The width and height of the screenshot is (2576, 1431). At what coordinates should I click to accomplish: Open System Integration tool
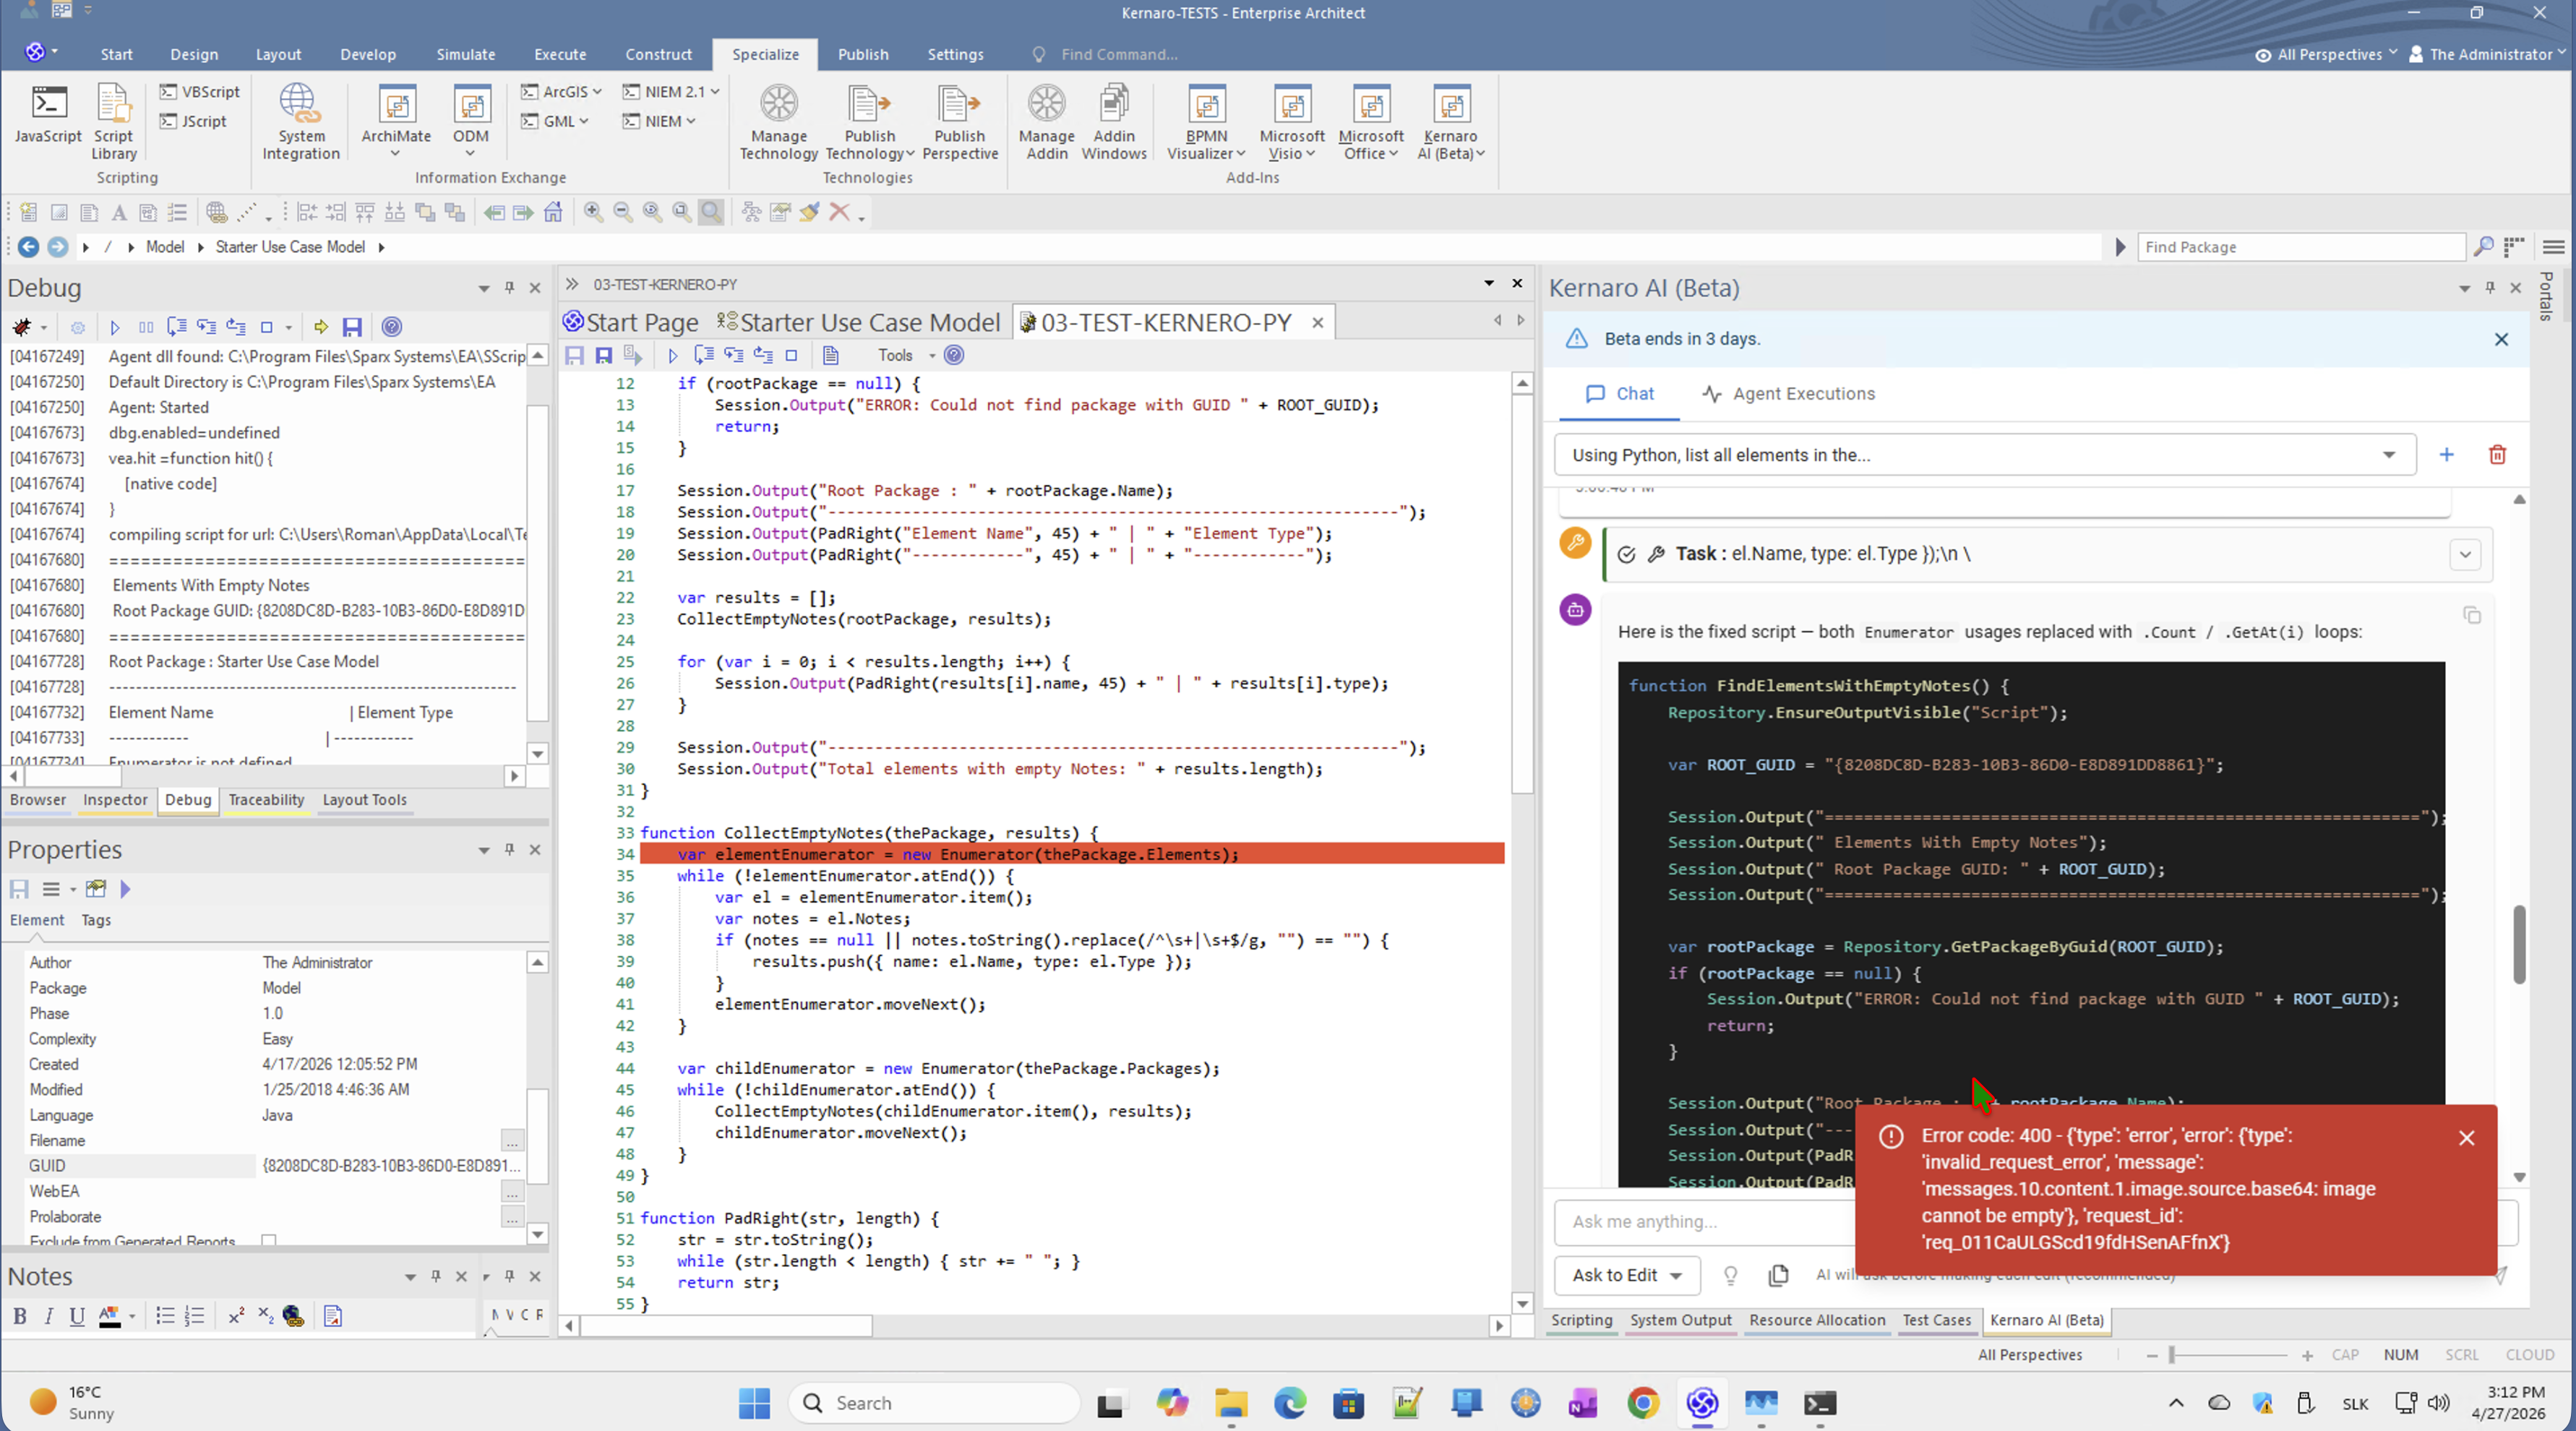(x=300, y=122)
